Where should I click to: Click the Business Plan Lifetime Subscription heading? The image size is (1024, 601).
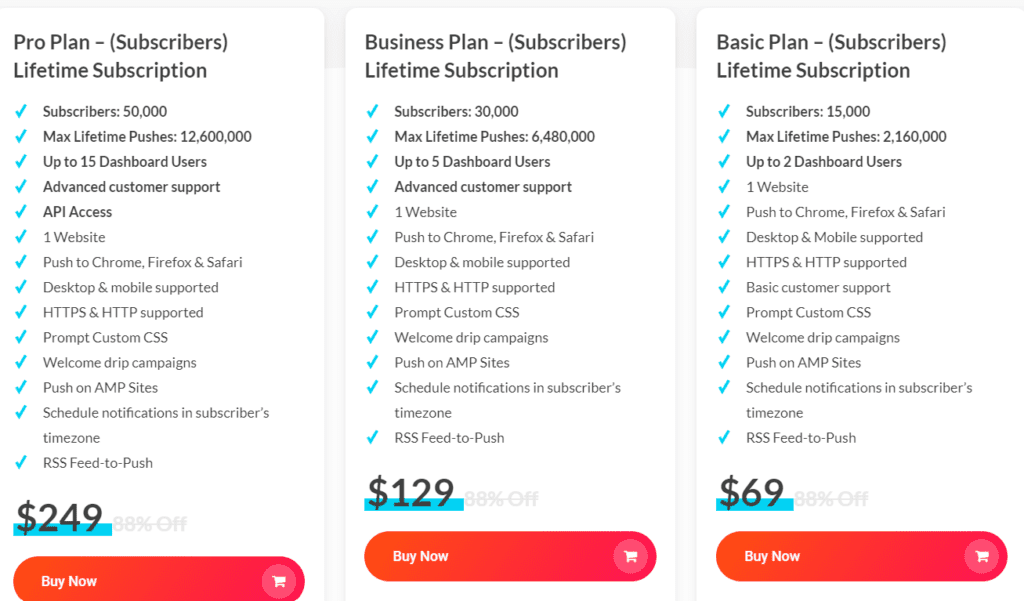[494, 57]
